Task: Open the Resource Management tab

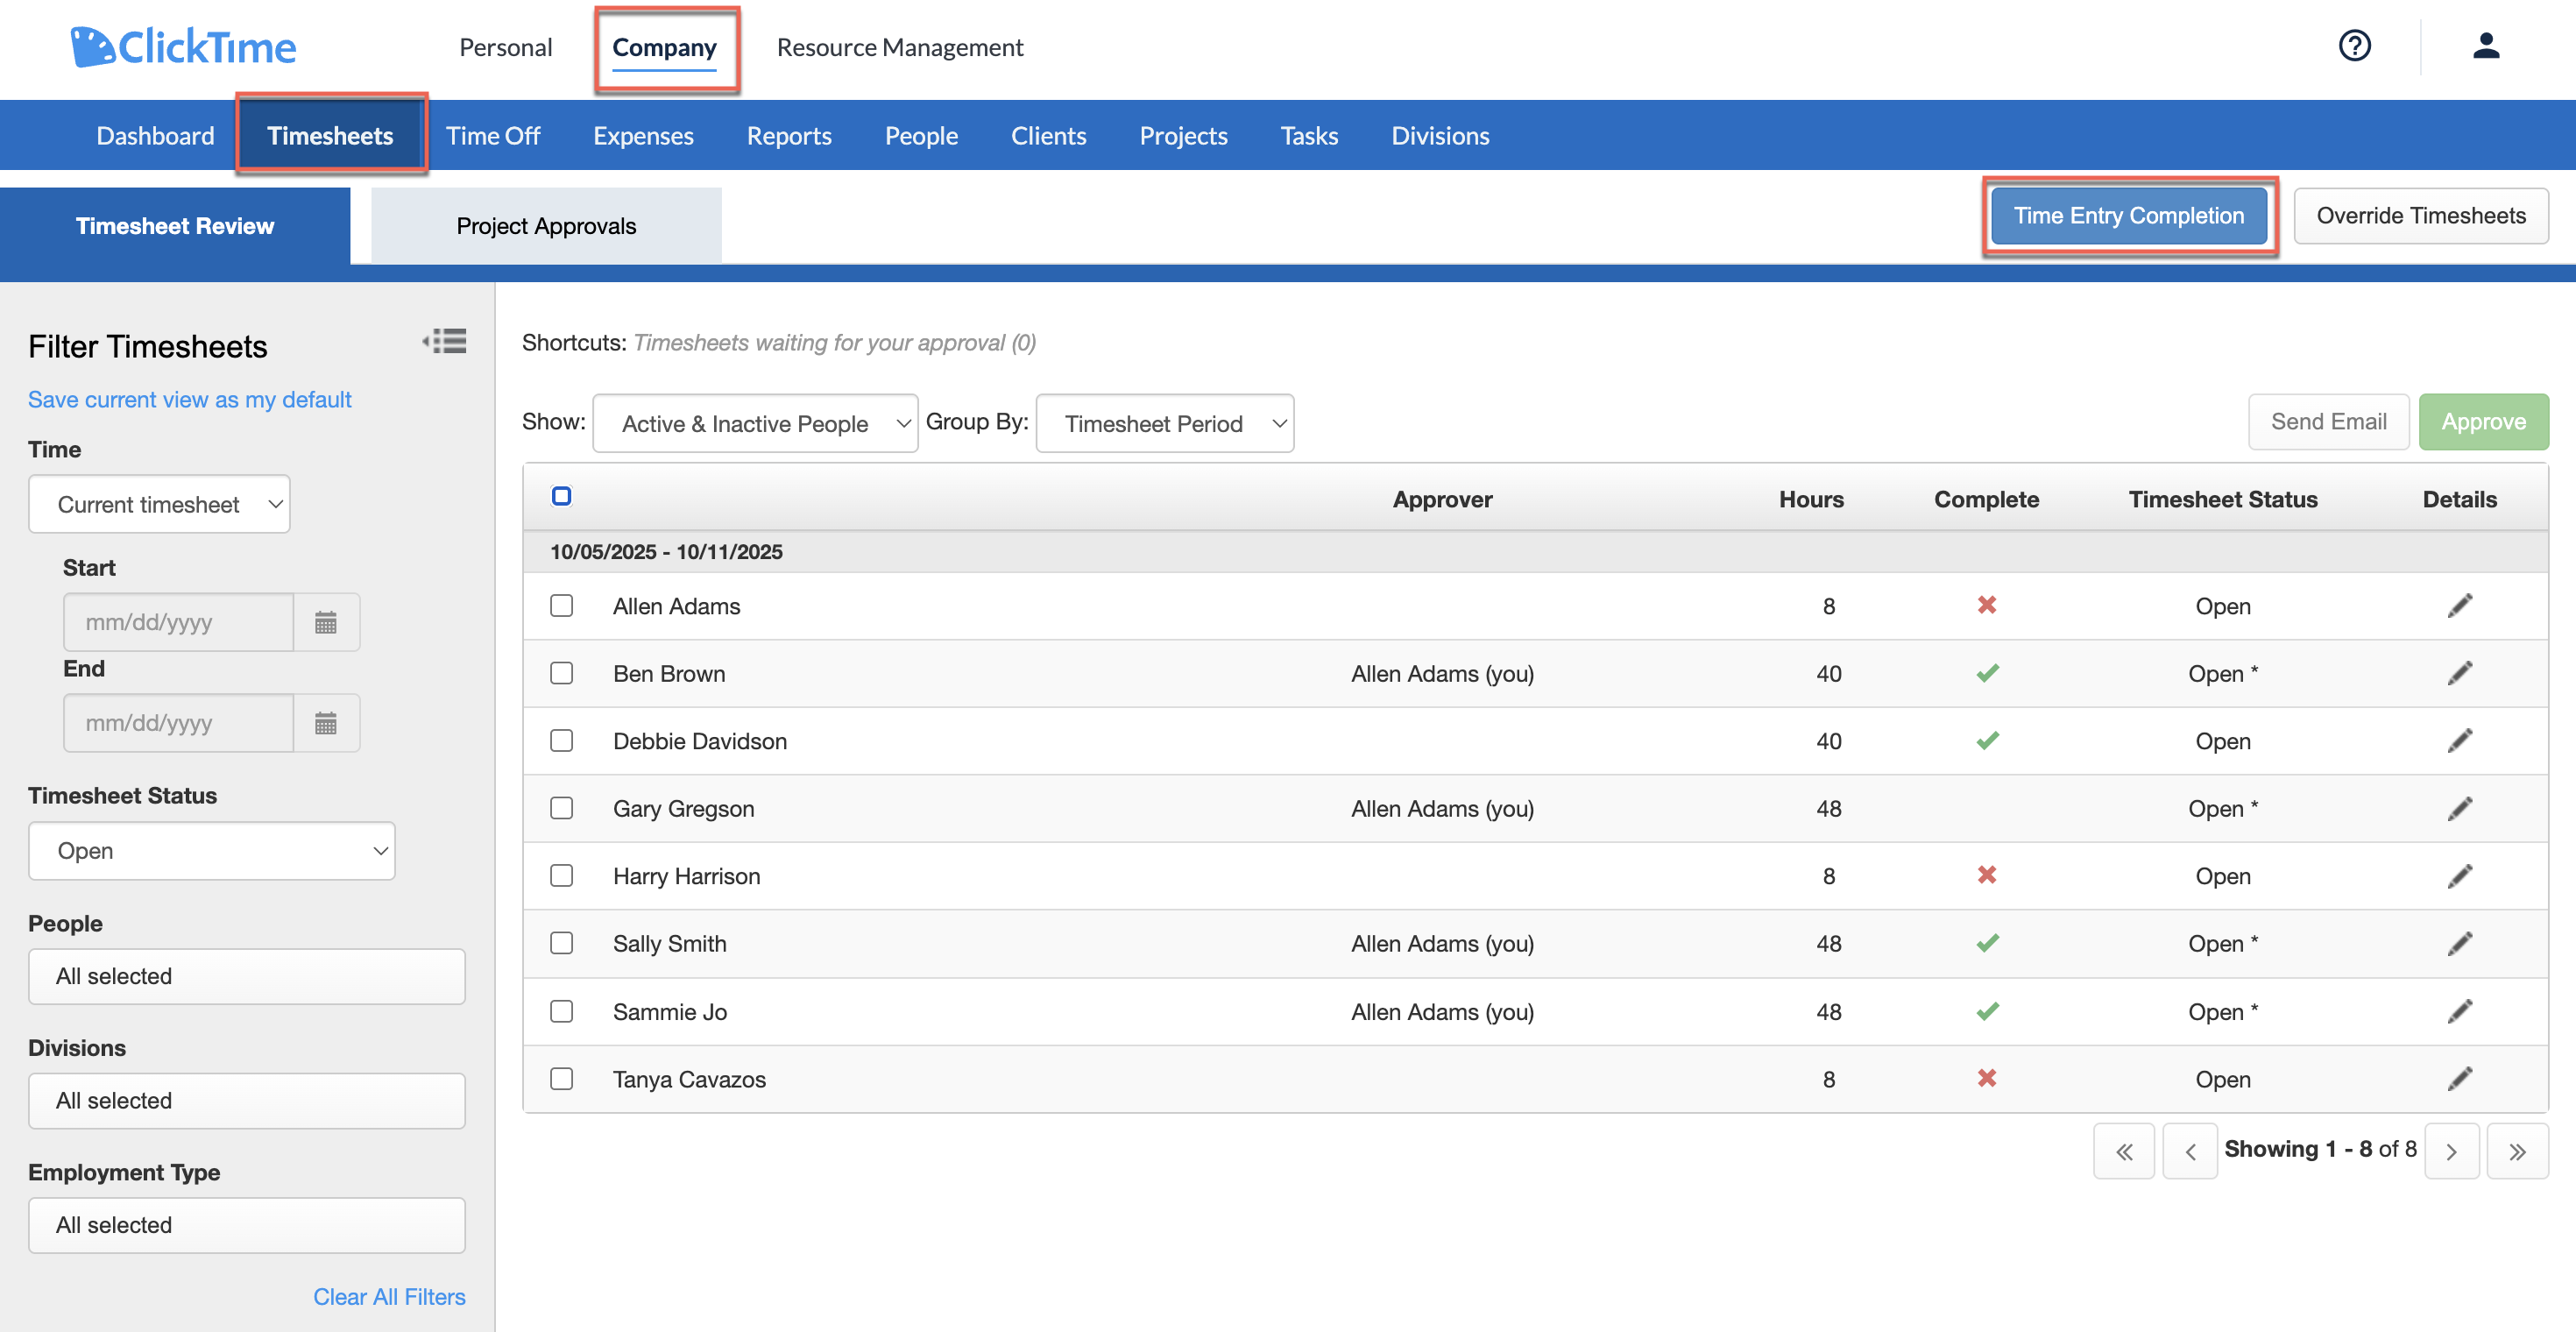Action: 900,47
